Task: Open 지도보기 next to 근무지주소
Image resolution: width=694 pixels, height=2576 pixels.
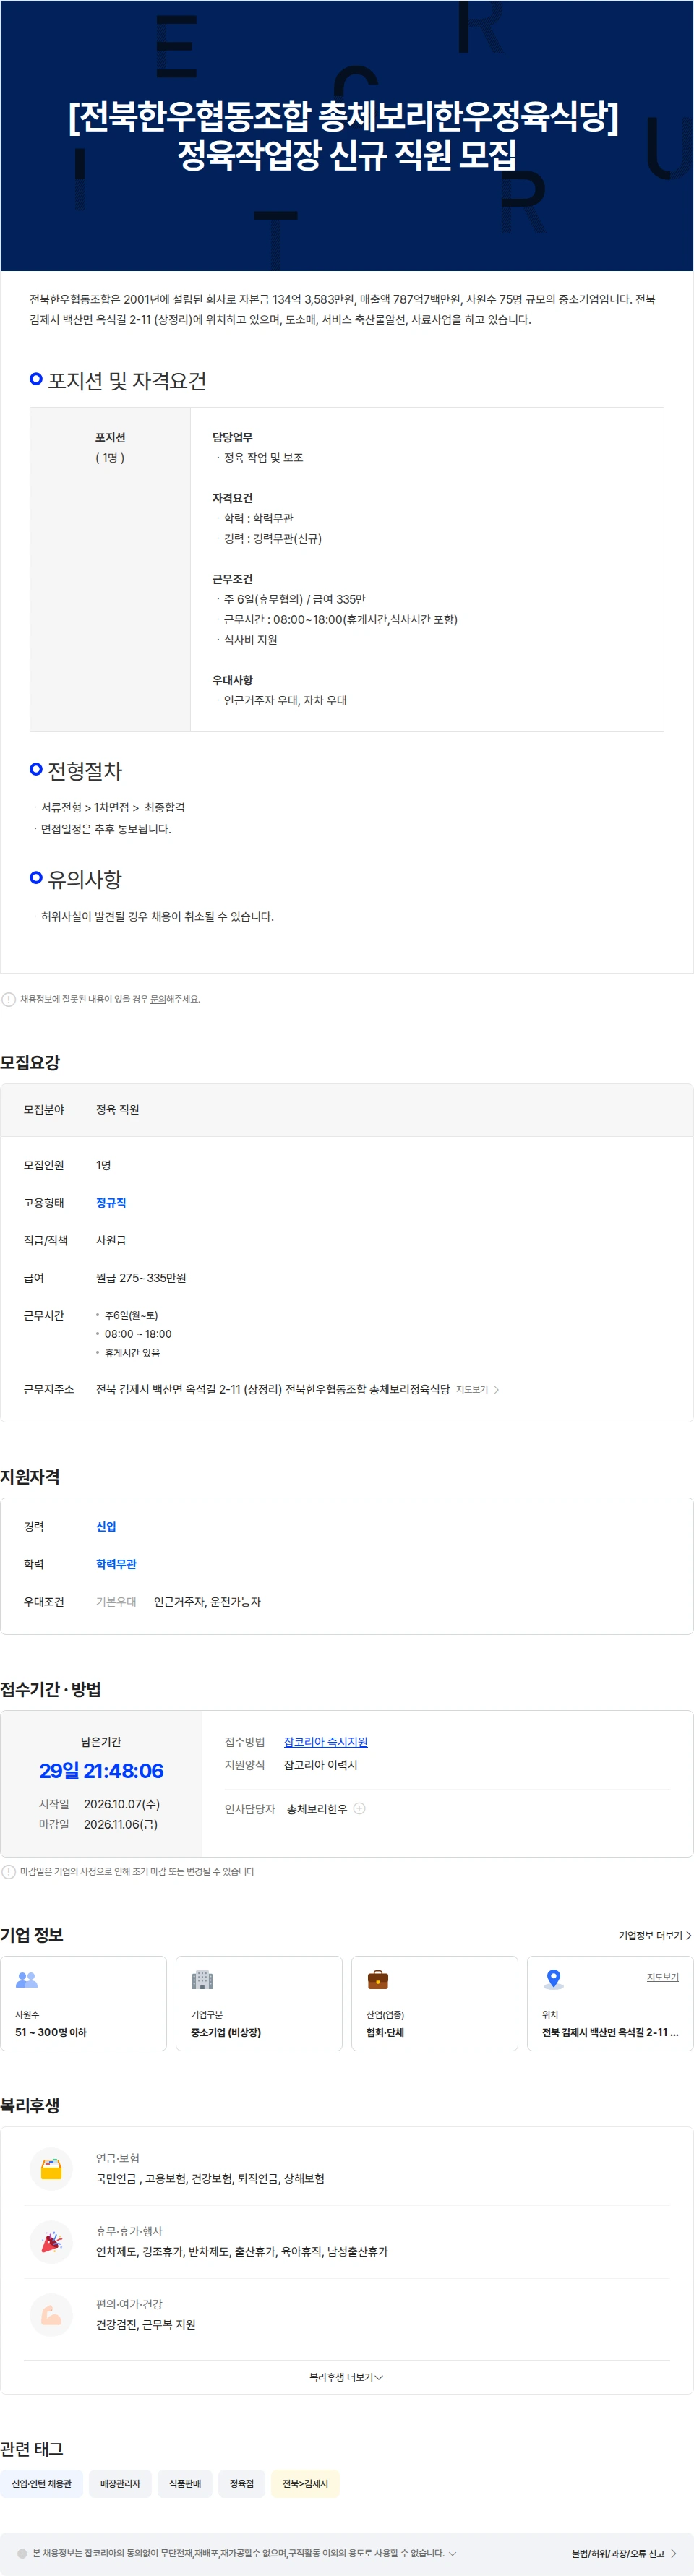Action: (x=472, y=1390)
